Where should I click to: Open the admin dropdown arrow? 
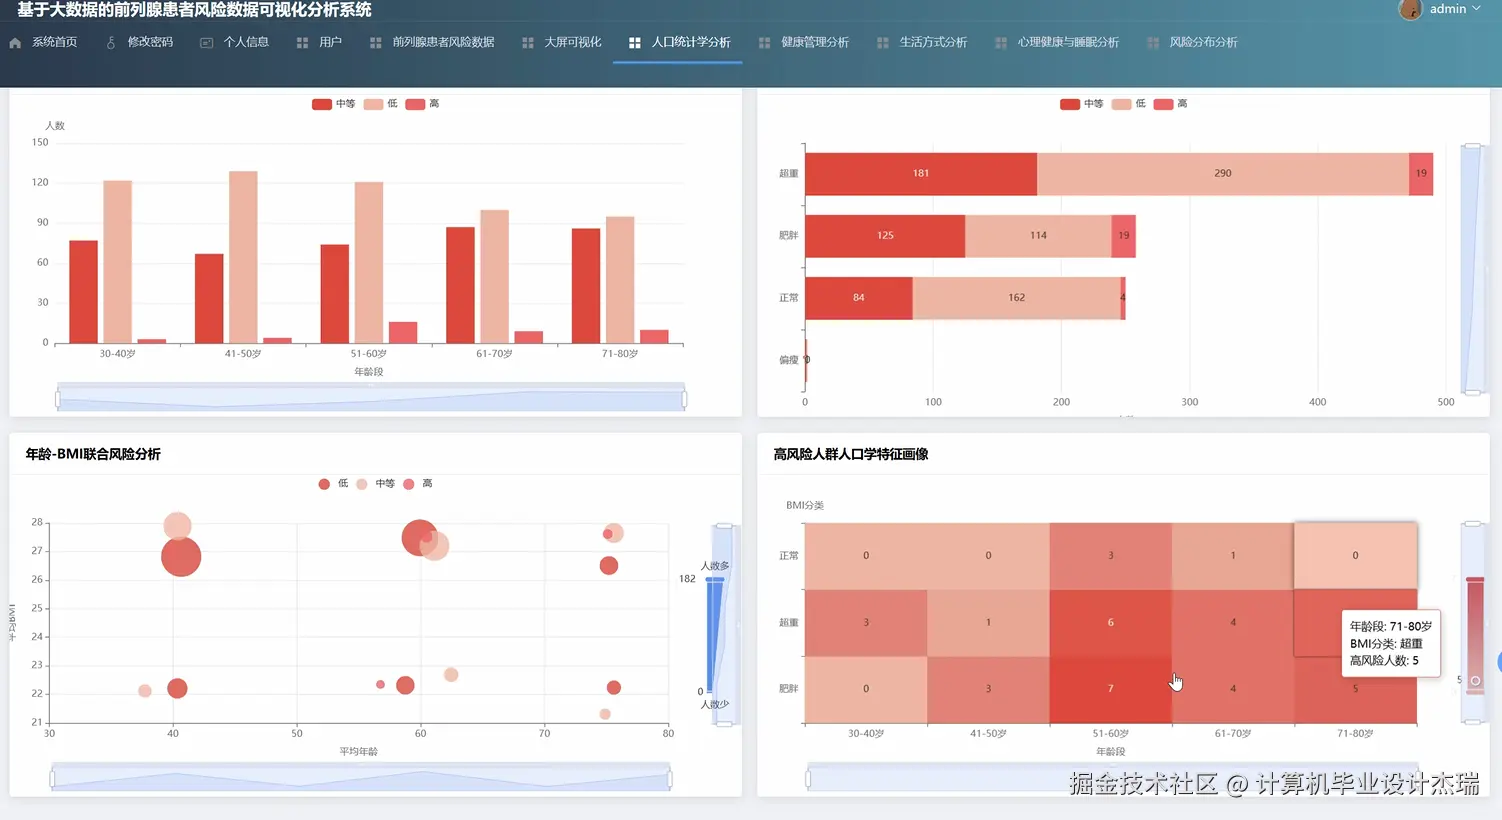click(x=1476, y=8)
